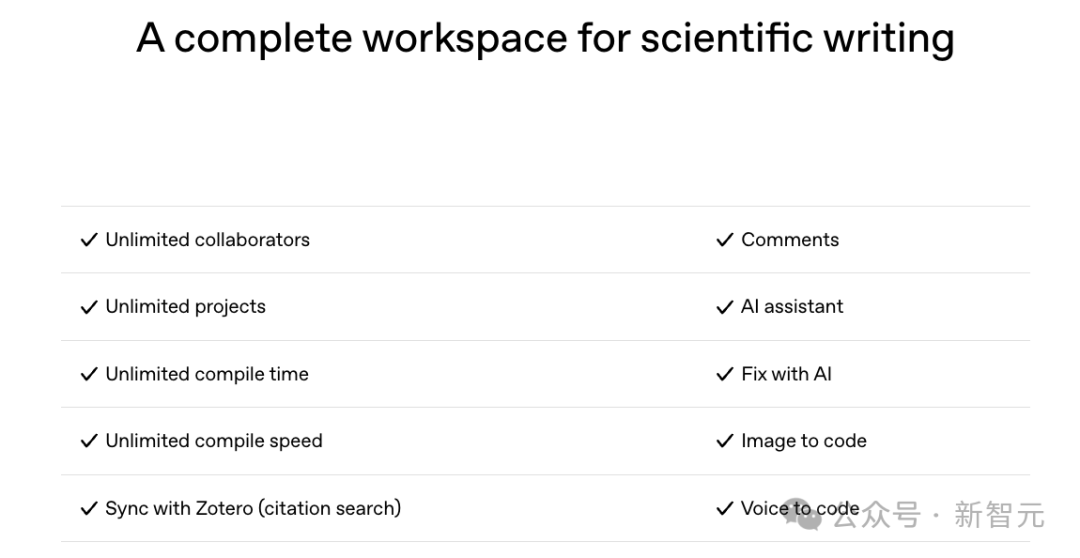Click the checkmark next to Unlimited projects
Viewport: 1080px width, 558px height.
tap(89, 307)
